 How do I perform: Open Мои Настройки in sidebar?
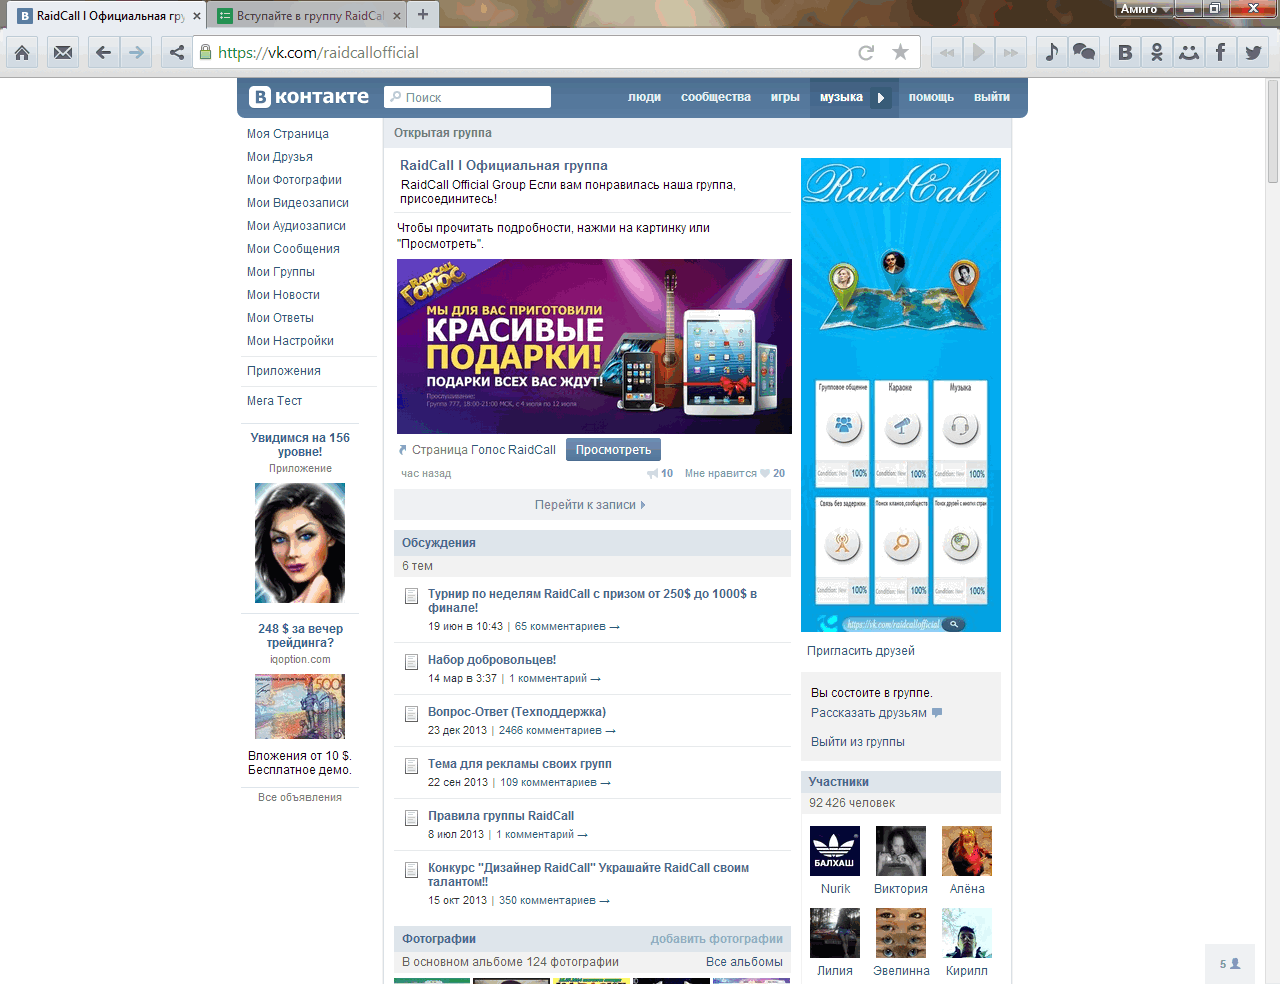[x=290, y=341]
